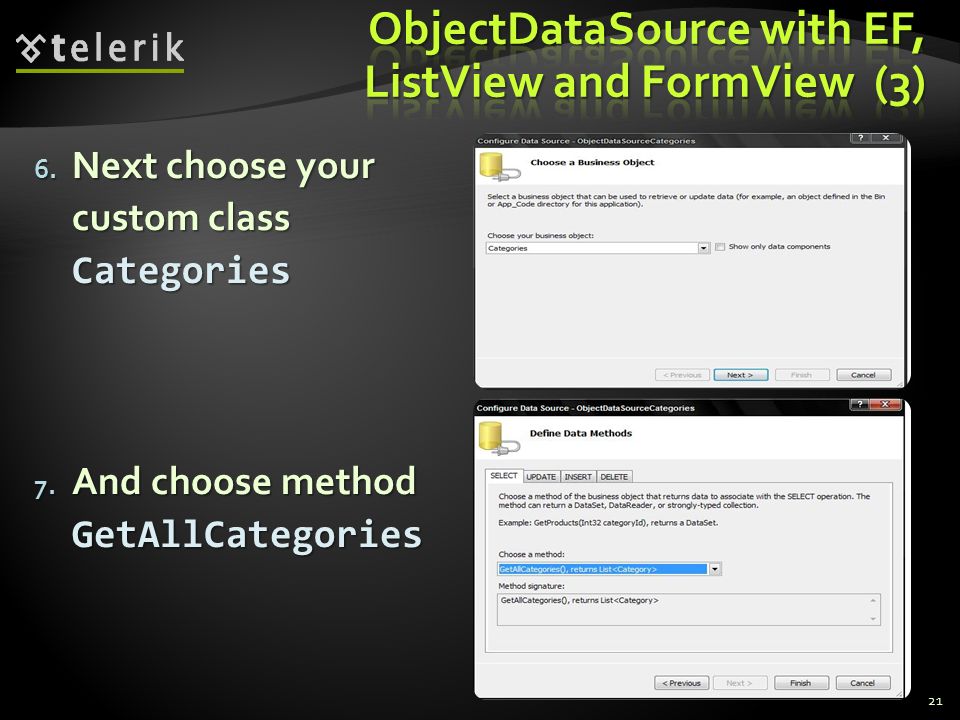This screenshot has height=720, width=960.
Task: Go back with the Previous button in lower dialog
Action: point(681,683)
